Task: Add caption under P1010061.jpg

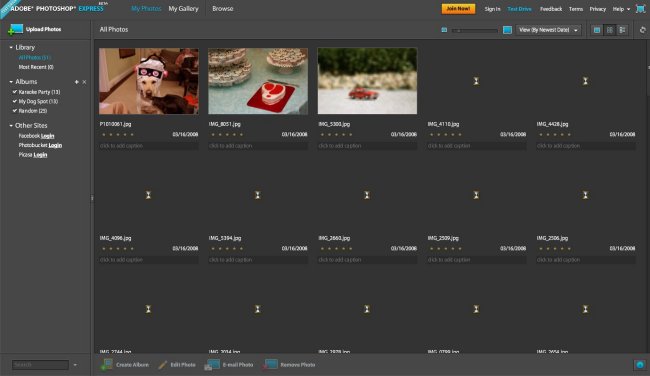Action: coord(148,146)
